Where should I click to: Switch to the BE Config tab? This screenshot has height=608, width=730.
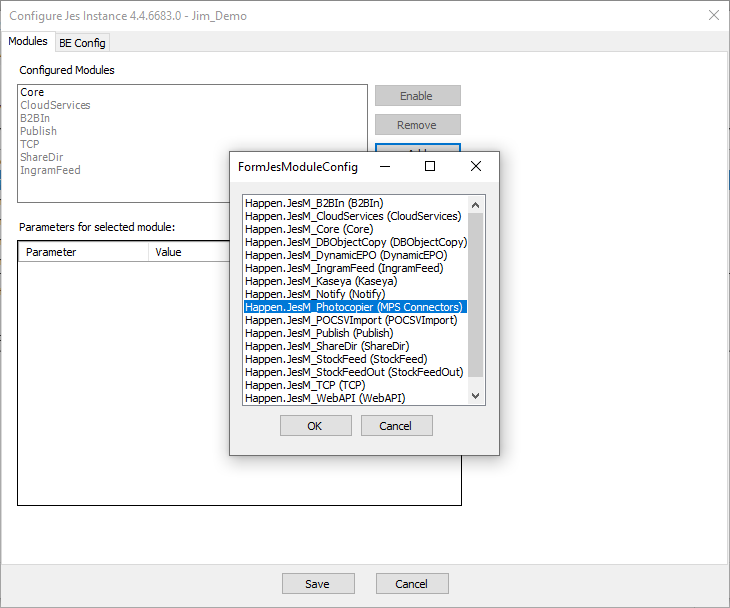(x=82, y=43)
